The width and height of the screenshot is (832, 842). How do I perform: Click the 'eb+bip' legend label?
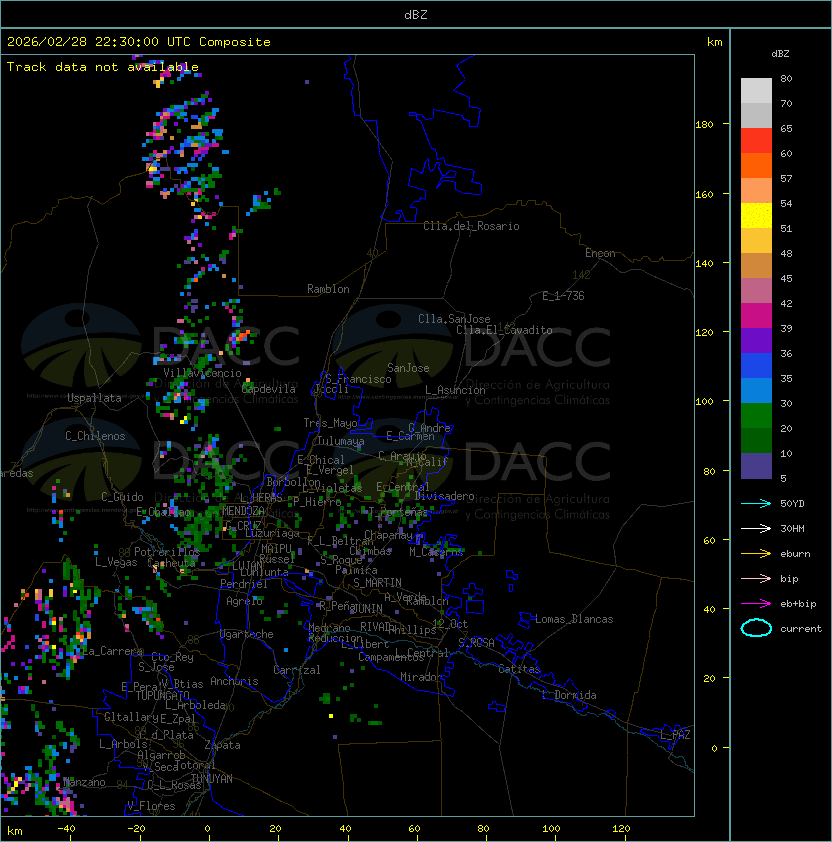798,604
